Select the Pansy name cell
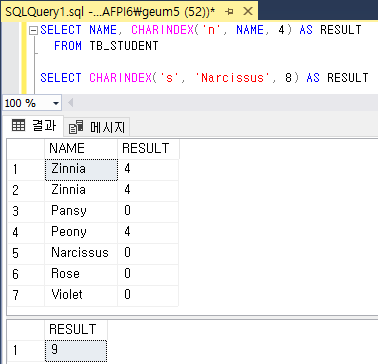The image size is (378, 364). pyautogui.click(x=81, y=212)
